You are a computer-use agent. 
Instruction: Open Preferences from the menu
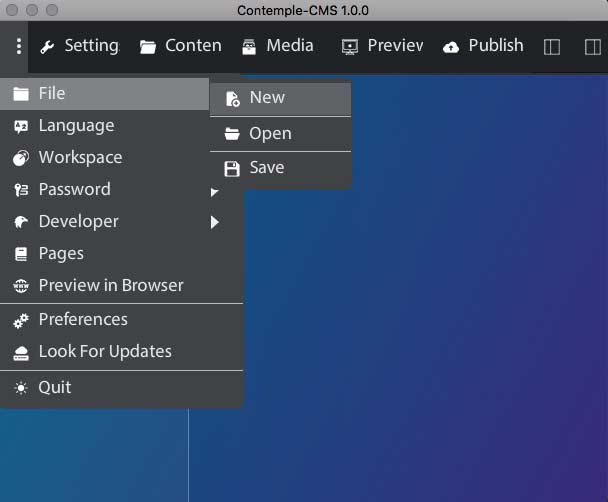[83, 319]
